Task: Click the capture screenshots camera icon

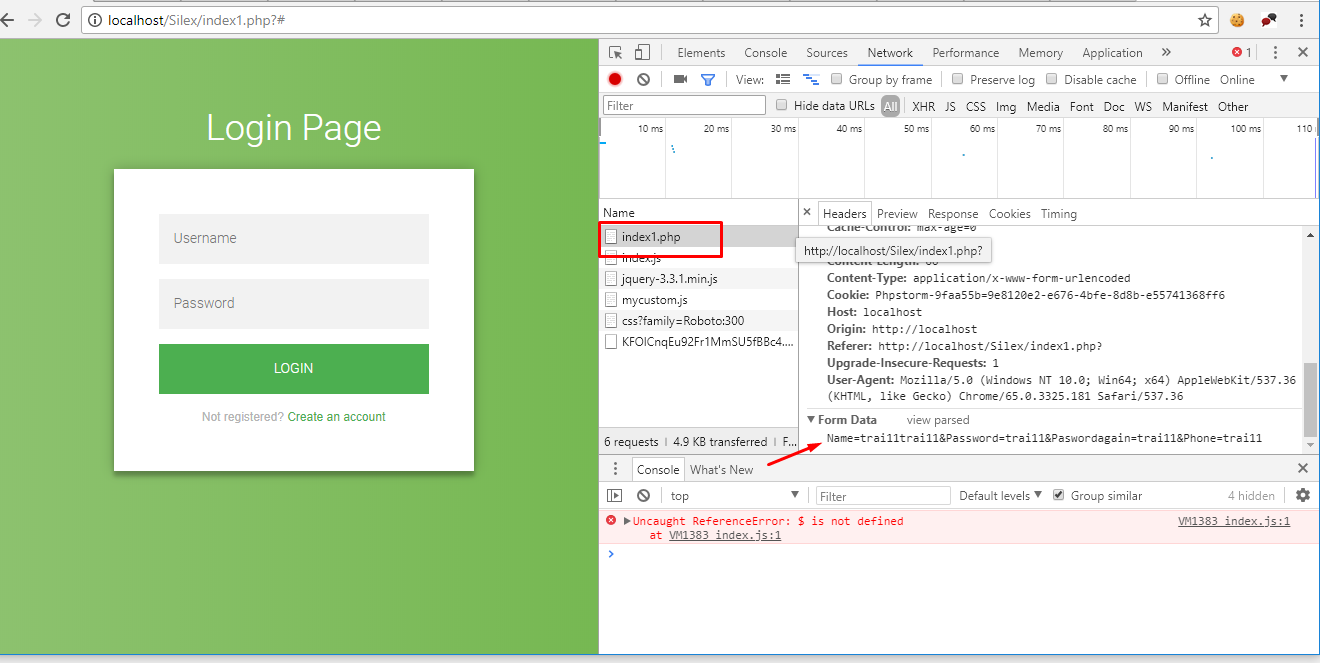Action: 680,79
